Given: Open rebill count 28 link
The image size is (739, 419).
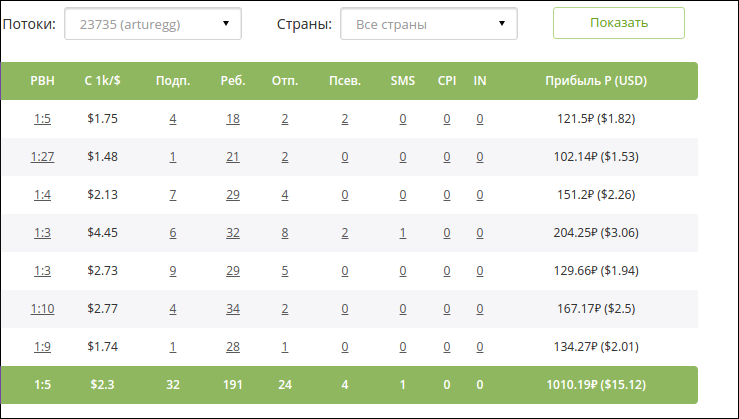Looking at the screenshot, I should tap(233, 347).
